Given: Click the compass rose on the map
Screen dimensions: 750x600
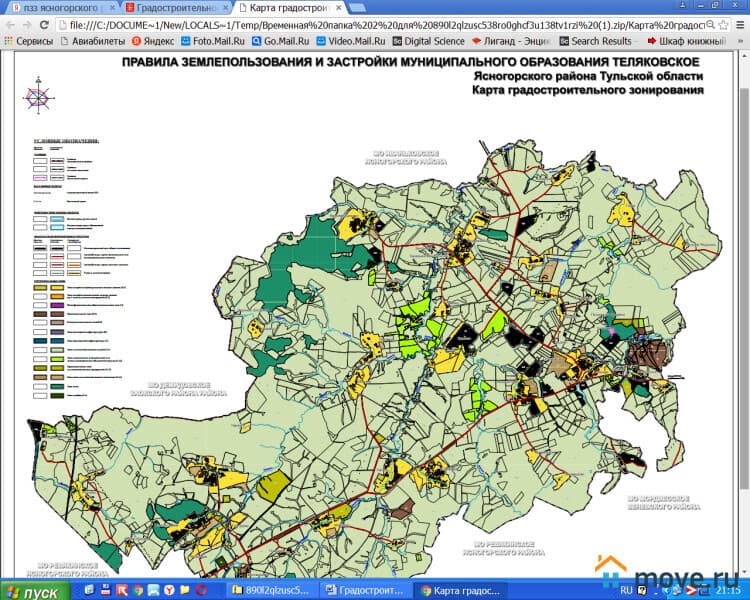Looking at the screenshot, I should [x=38, y=98].
